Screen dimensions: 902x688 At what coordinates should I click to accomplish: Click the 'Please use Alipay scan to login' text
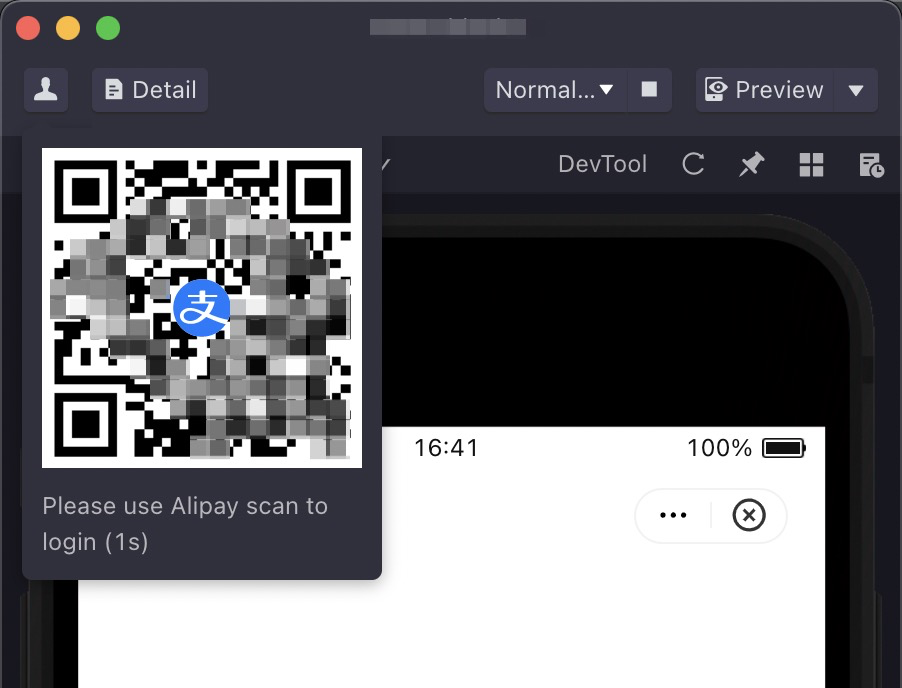(x=185, y=524)
